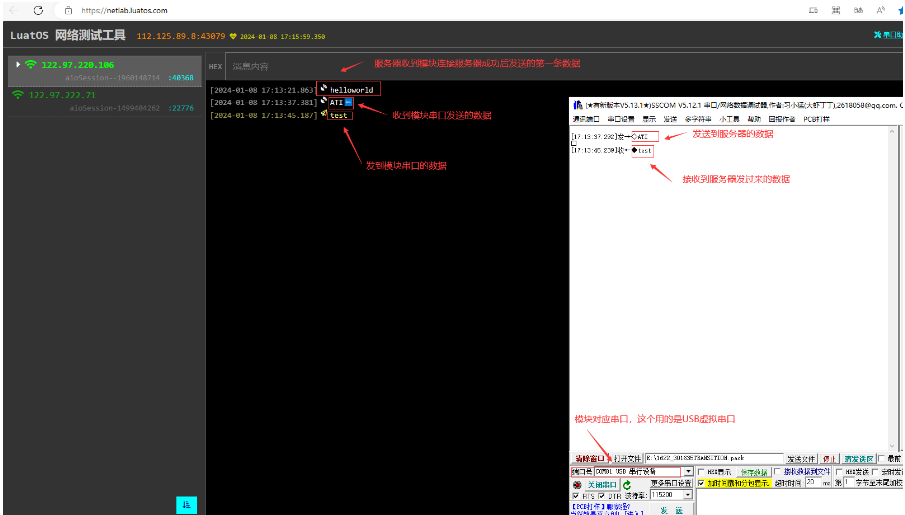Click the 发送文件 button in SSCOM

click(802, 459)
